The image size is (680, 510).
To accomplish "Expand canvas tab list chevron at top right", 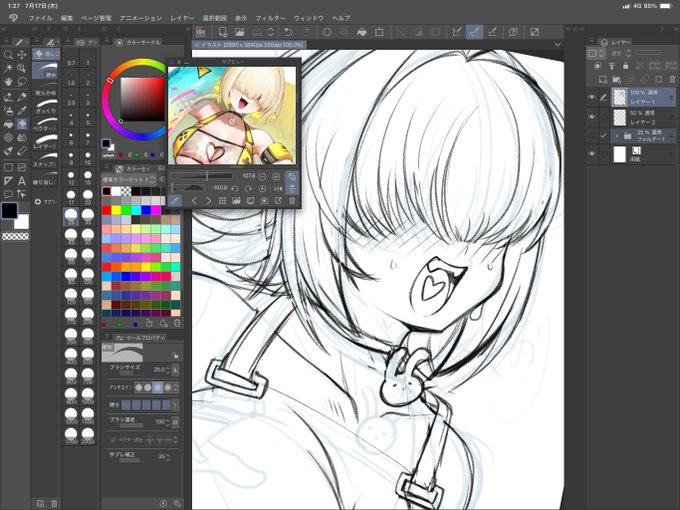I will click(x=558, y=44).
